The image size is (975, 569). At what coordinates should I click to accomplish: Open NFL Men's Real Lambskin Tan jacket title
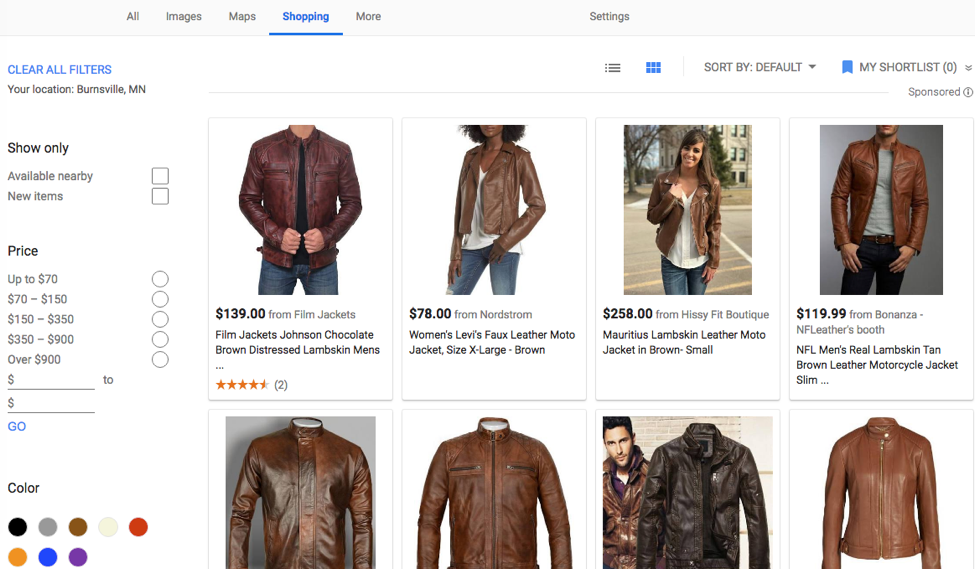877,364
